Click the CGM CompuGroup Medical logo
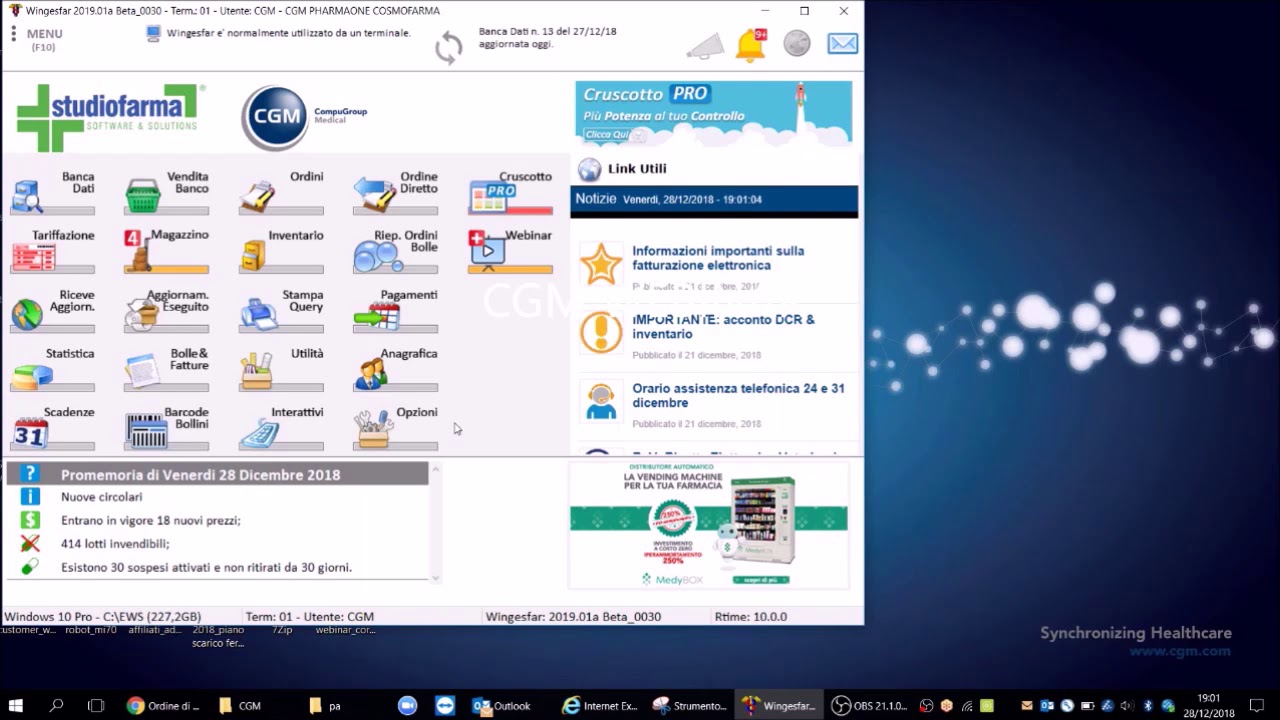 pos(304,117)
